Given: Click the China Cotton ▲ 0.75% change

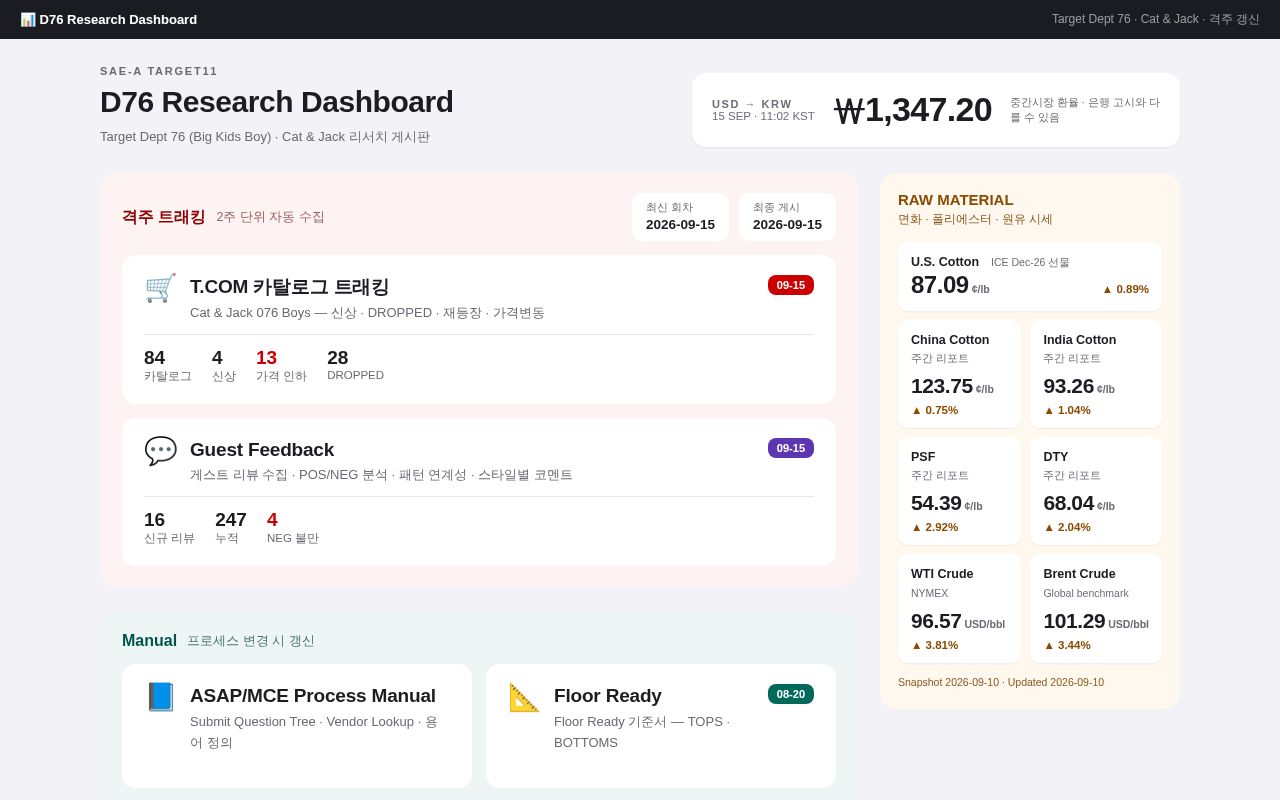Looking at the screenshot, I should coord(934,410).
